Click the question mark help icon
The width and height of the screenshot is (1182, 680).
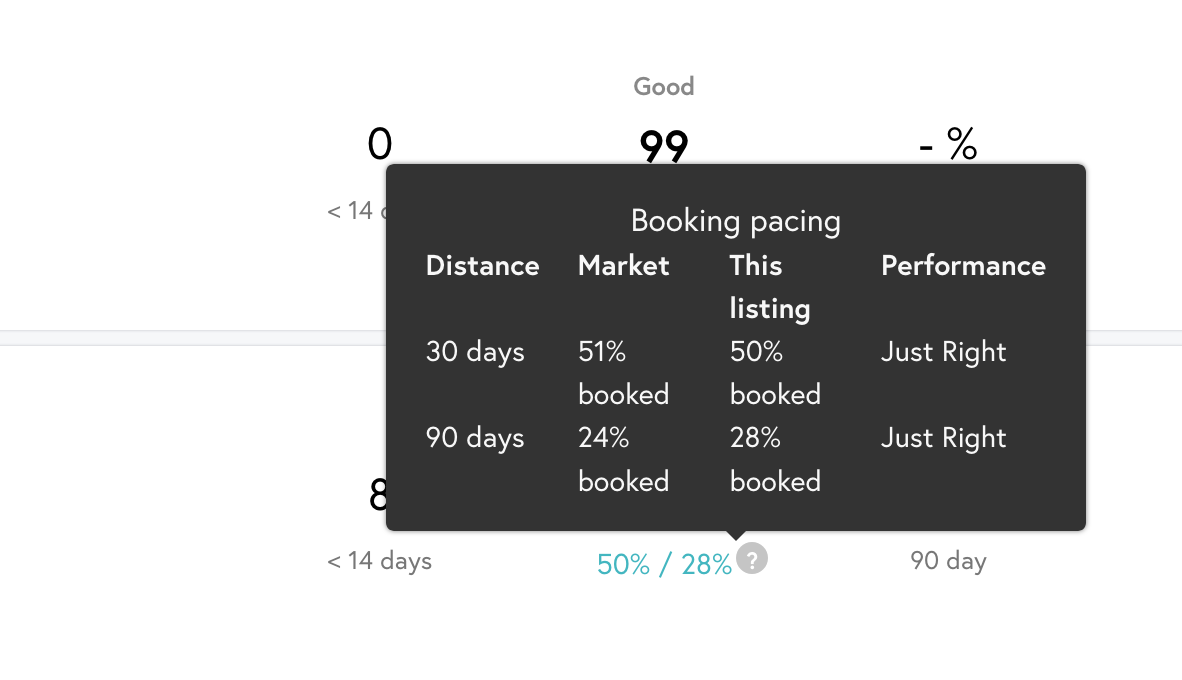coord(752,559)
